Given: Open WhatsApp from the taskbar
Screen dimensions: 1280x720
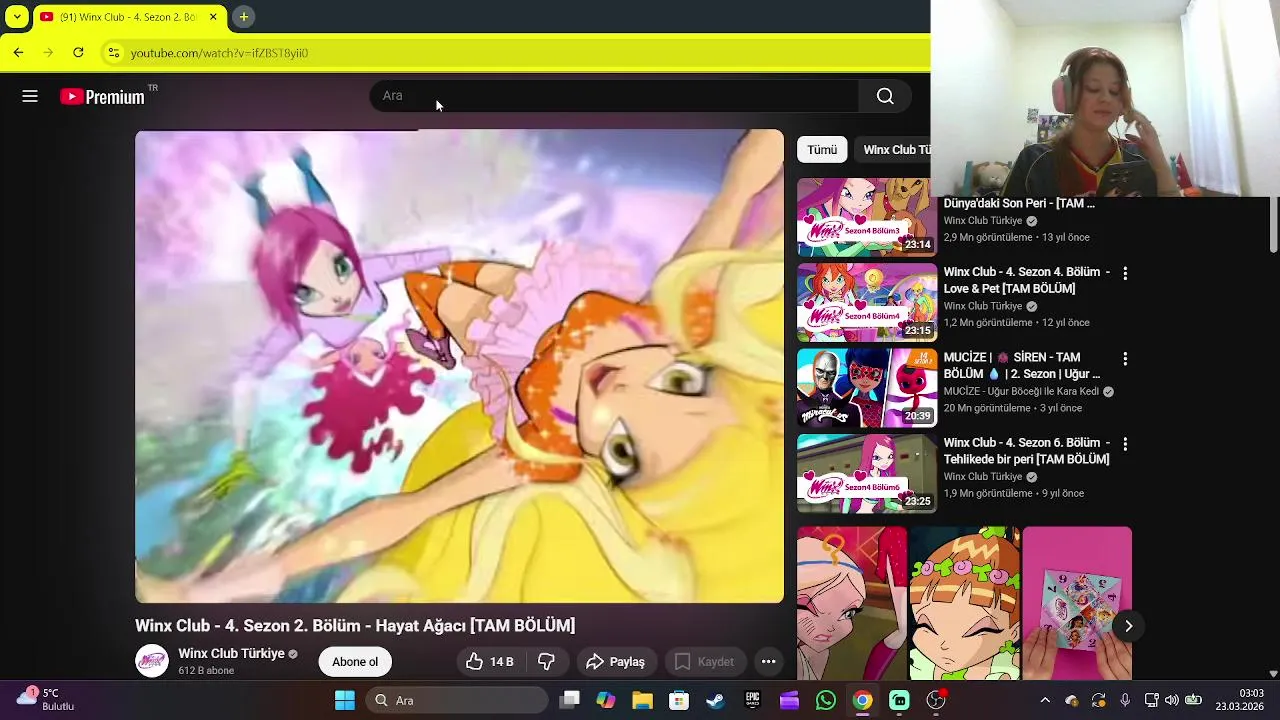Looking at the screenshot, I should pos(825,701).
